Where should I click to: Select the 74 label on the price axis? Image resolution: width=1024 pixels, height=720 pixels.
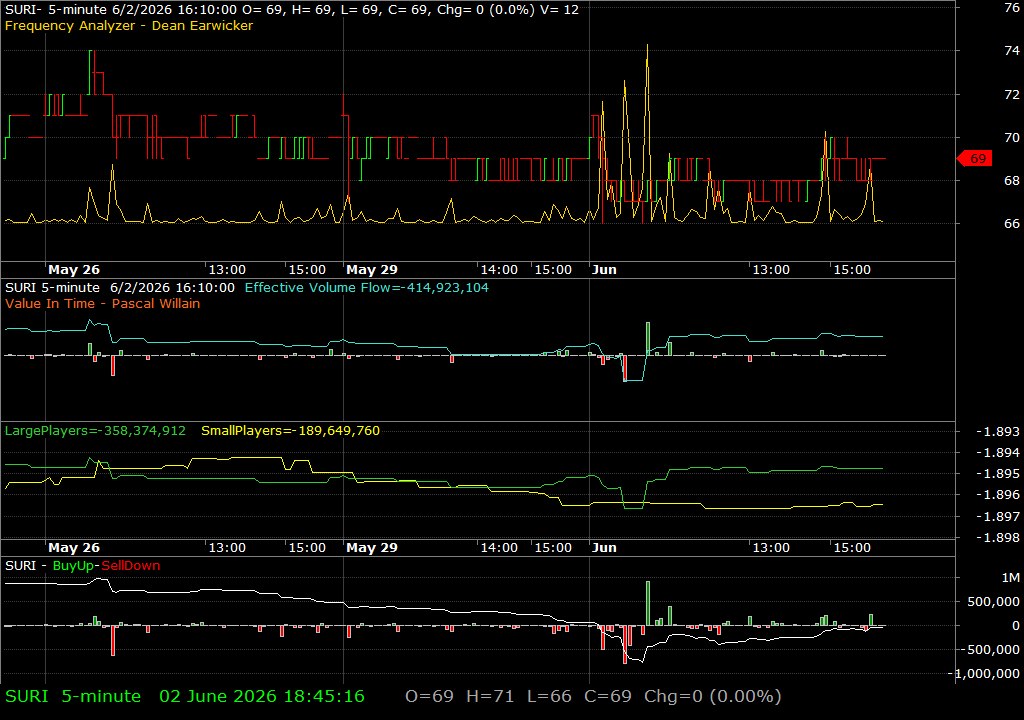tap(1012, 51)
